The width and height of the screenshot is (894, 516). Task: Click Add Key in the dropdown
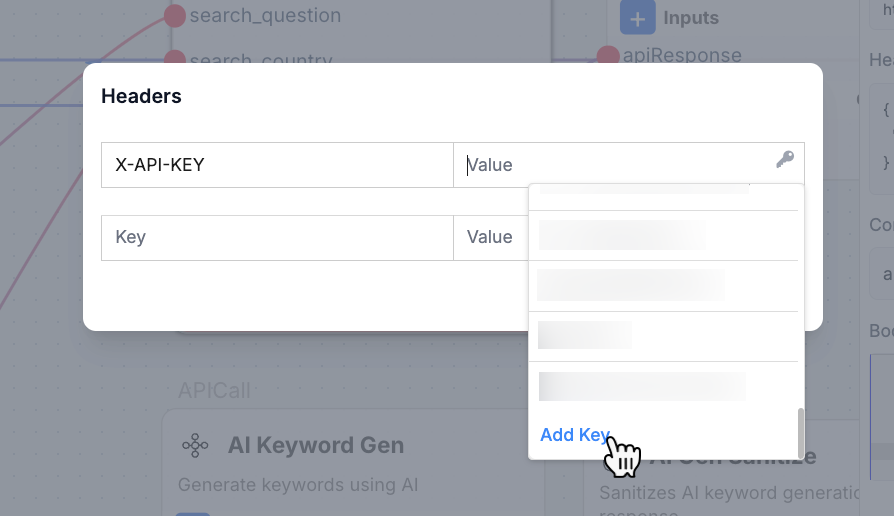coord(575,434)
